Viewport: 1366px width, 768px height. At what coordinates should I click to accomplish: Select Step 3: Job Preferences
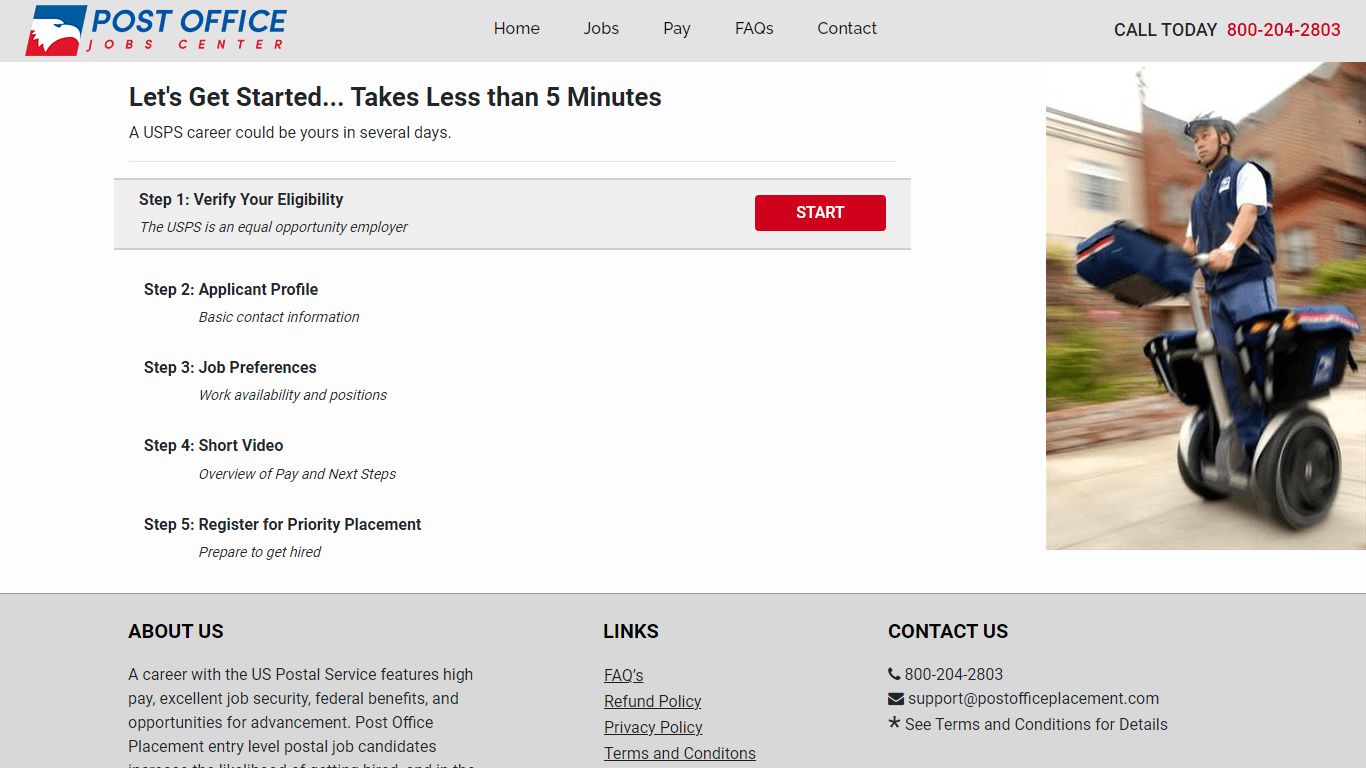230,367
